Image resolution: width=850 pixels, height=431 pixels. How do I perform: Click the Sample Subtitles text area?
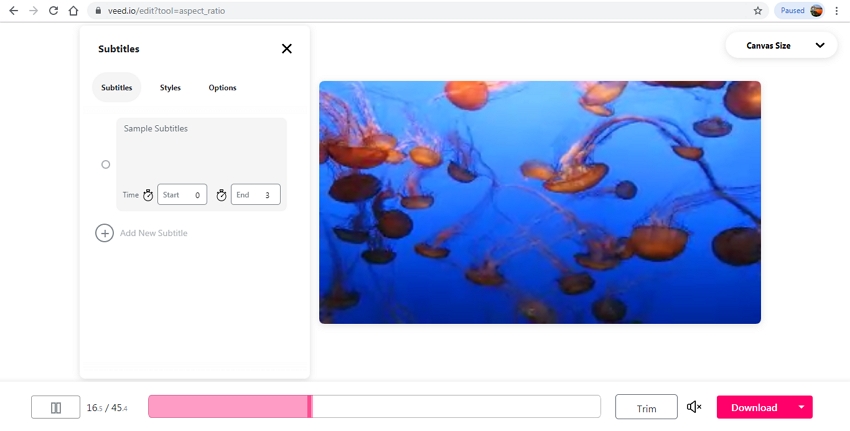point(201,150)
